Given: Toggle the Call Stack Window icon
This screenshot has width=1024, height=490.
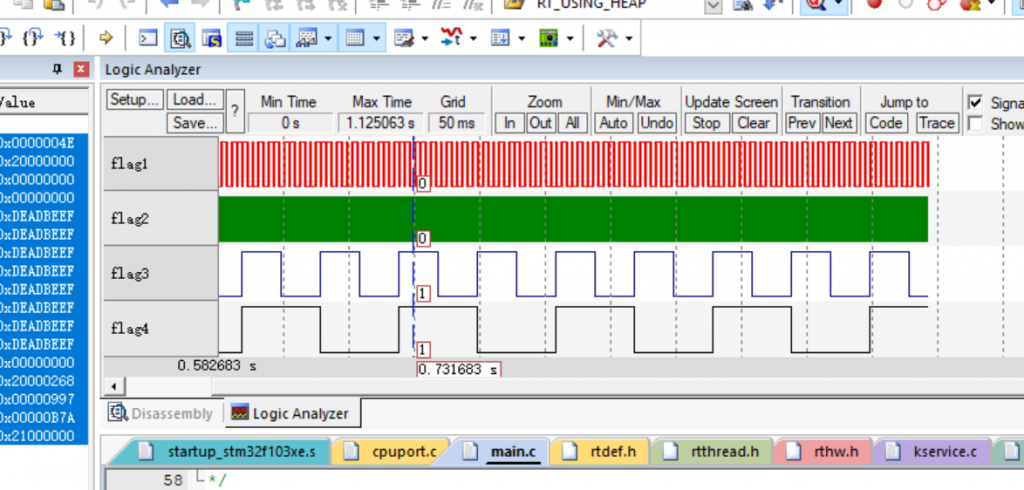Looking at the screenshot, I should [275, 39].
